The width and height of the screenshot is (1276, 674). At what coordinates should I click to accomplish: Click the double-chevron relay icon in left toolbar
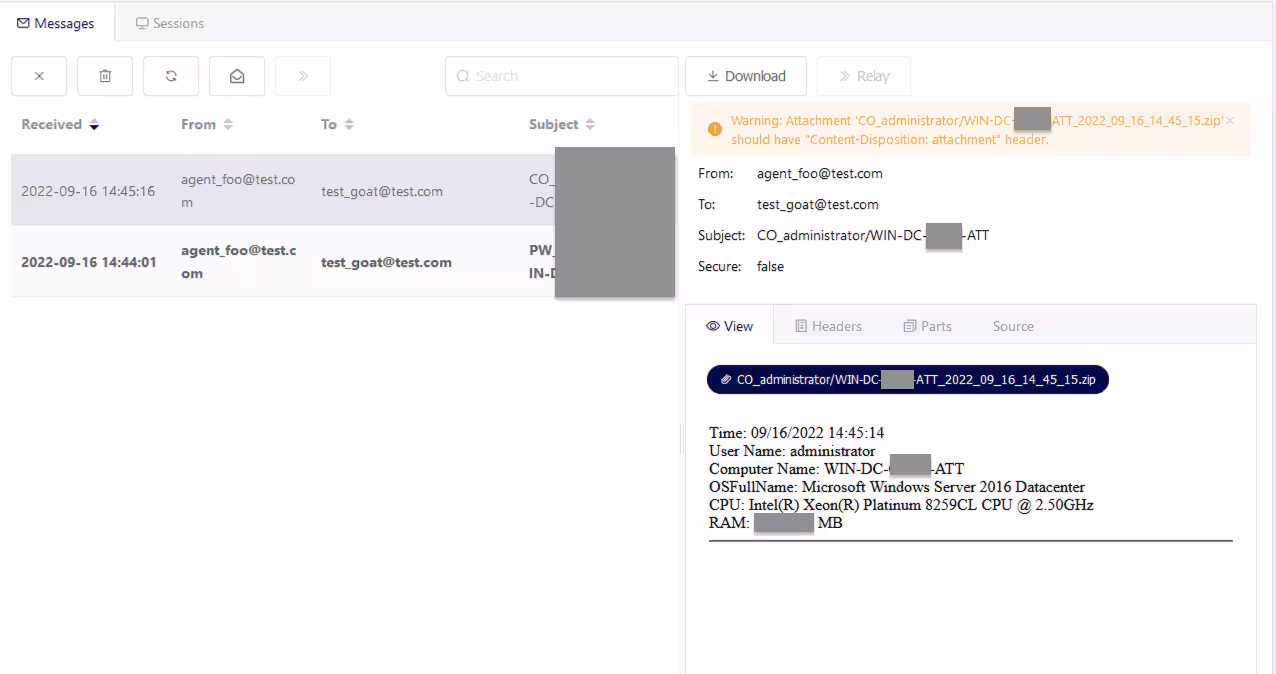tap(303, 76)
